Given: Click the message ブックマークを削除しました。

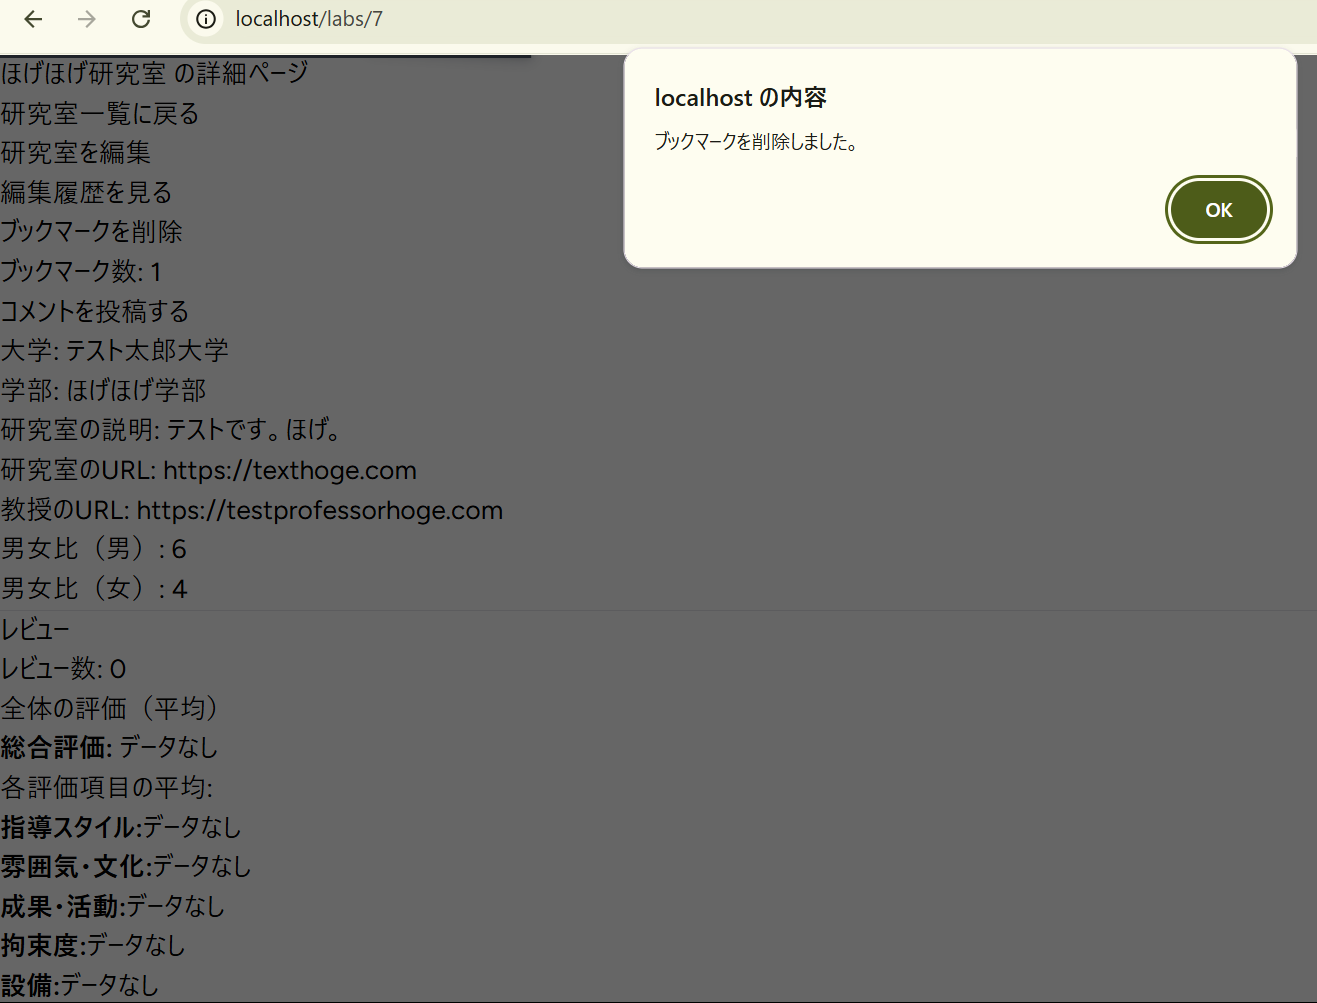Looking at the screenshot, I should [x=757, y=142].
